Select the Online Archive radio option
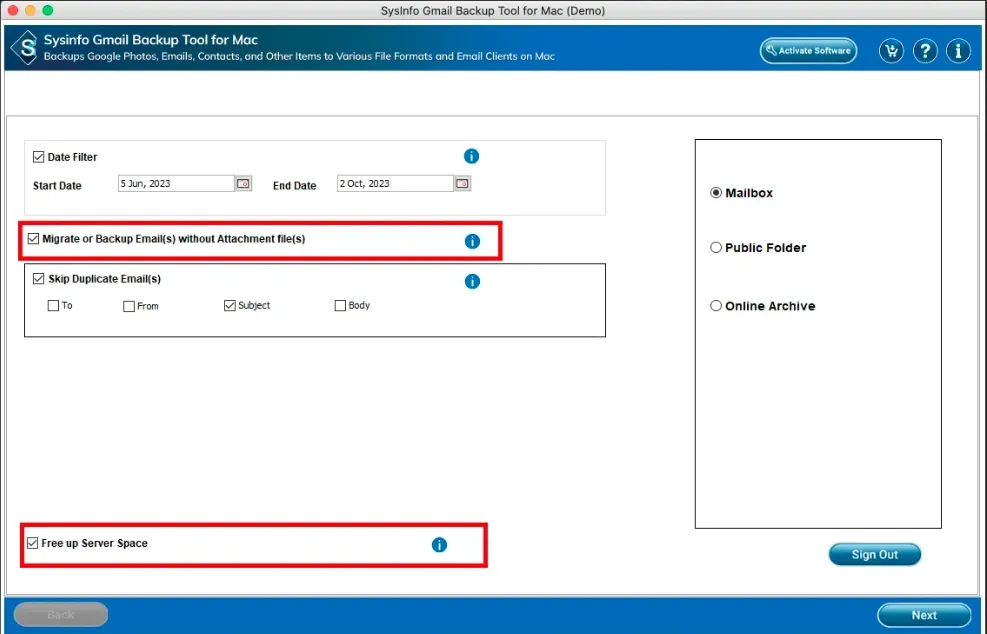Viewport: 987px width, 634px height. pos(716,306)
